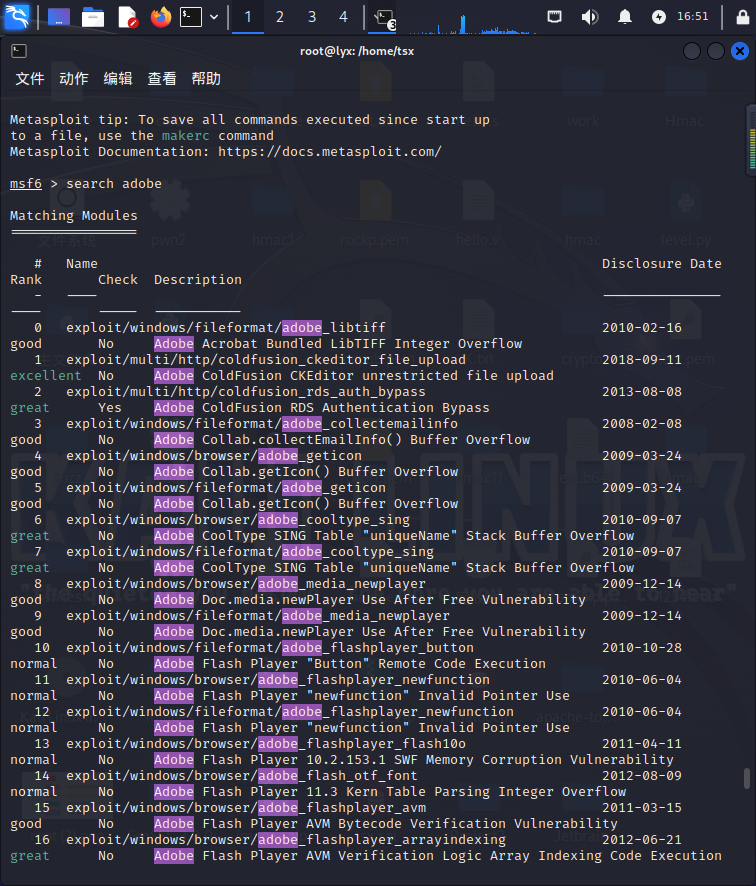Switch to workspace 4

343,17
